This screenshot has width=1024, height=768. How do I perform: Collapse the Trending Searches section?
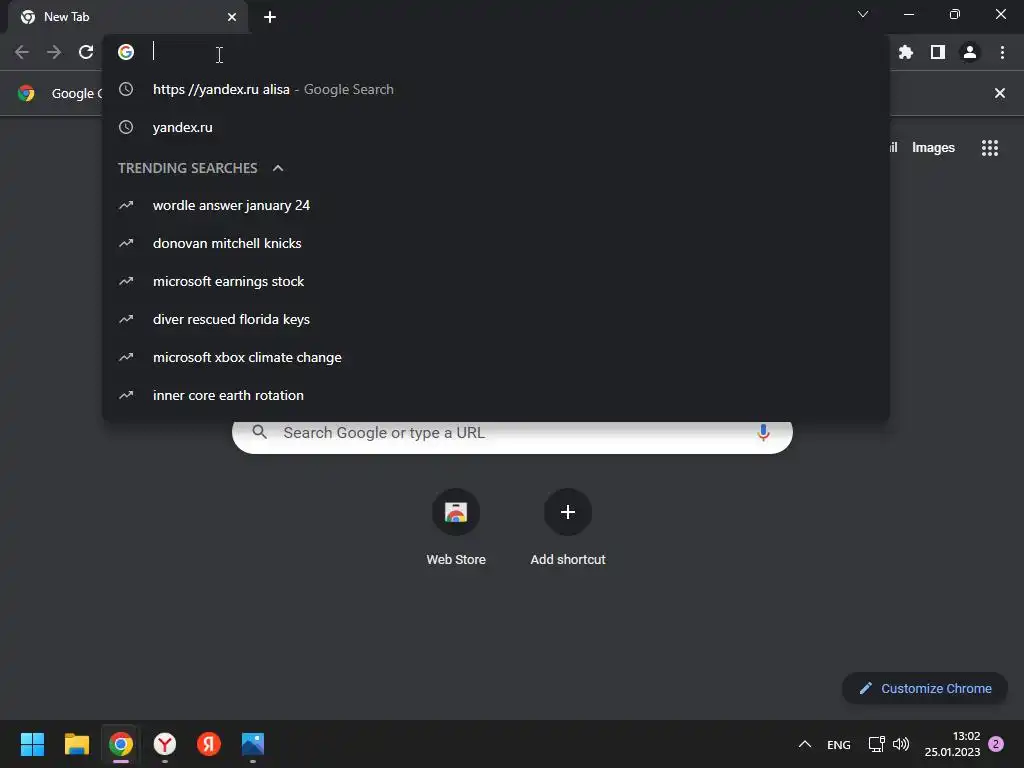click(278, 168)
